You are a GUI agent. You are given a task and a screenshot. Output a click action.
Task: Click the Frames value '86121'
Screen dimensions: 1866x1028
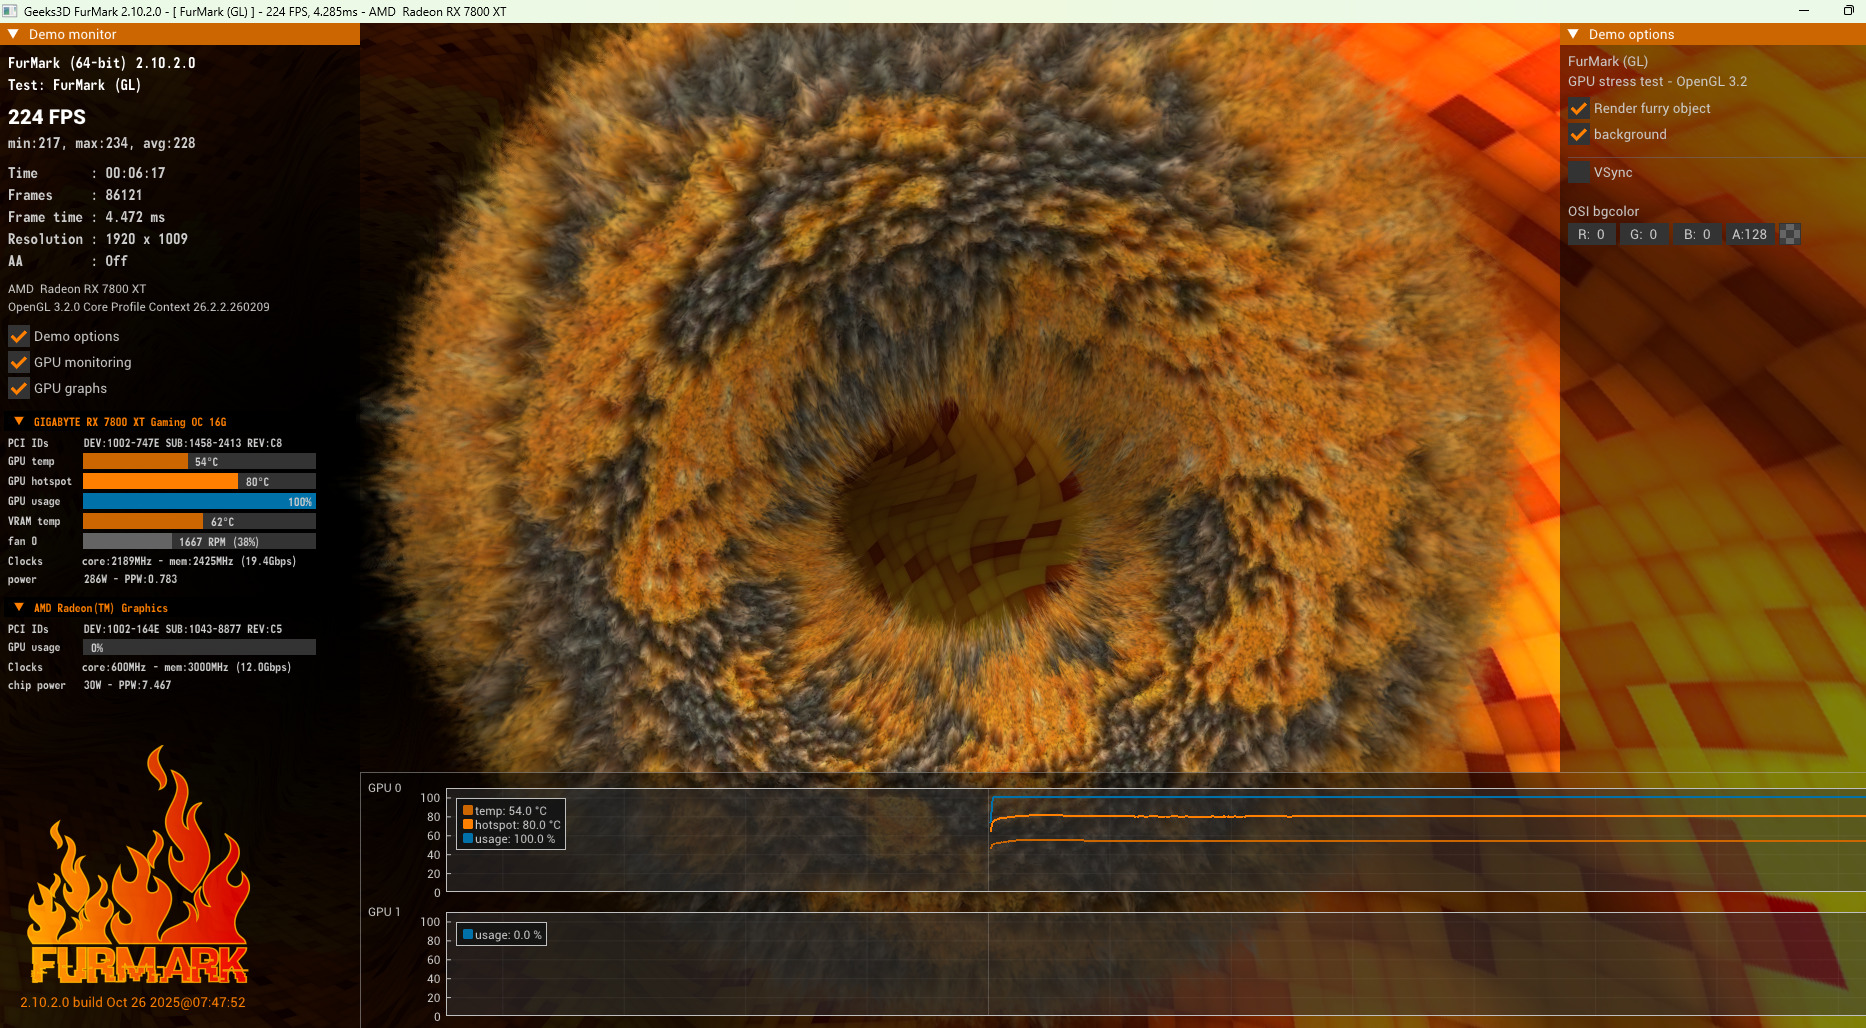click(124, 195)
